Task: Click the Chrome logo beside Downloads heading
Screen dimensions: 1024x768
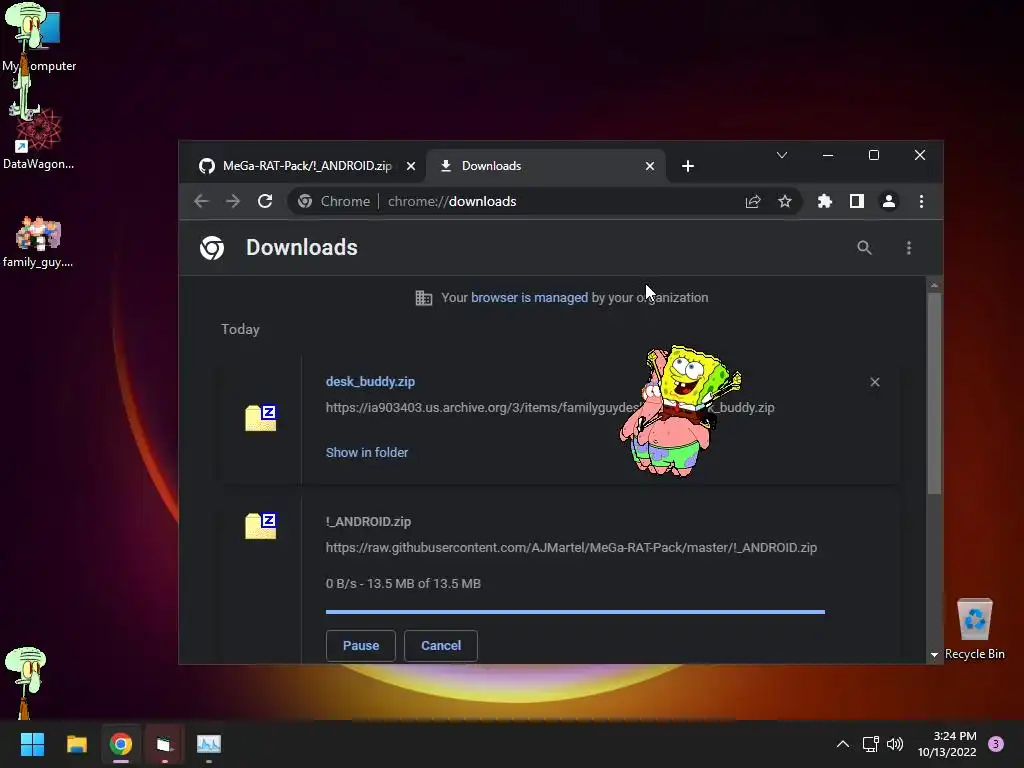Action: (x=212, y=248)
